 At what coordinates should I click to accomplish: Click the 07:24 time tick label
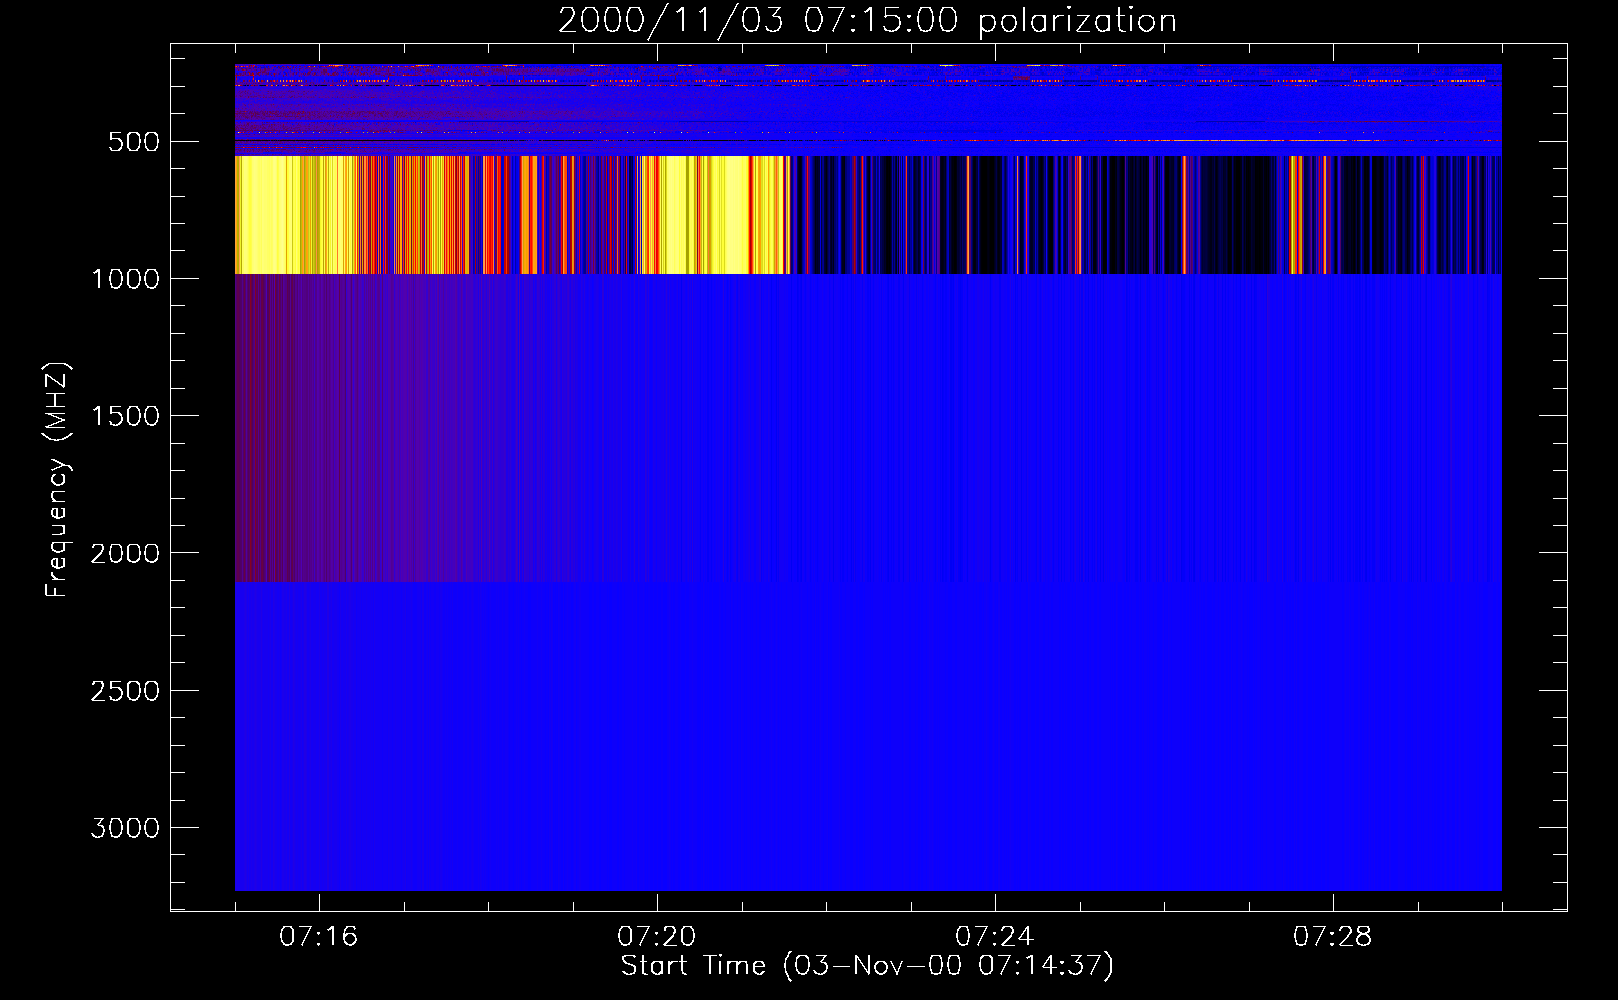(995, 937)
